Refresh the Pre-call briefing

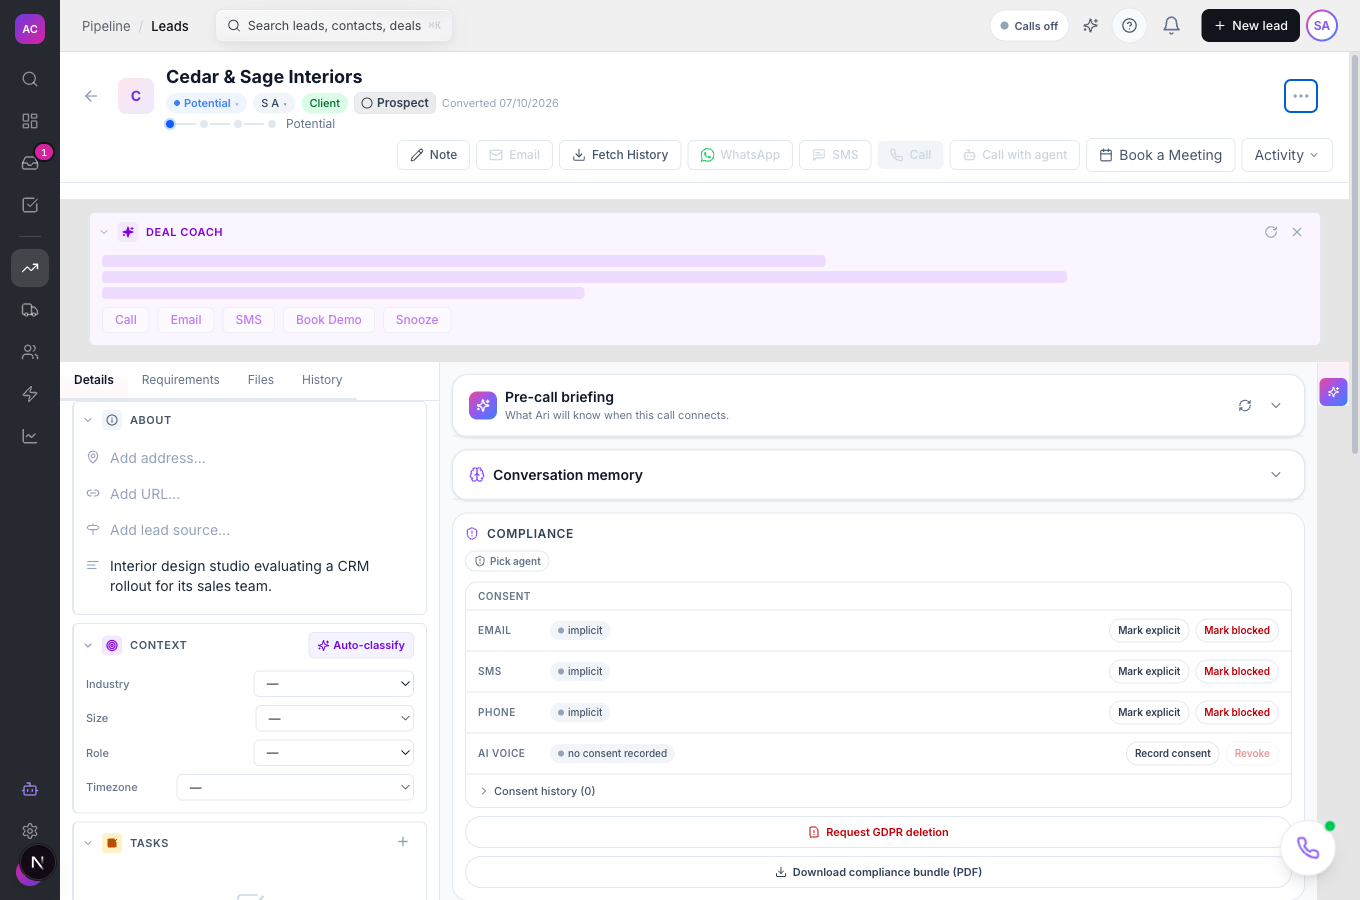tap(1245, 405)
